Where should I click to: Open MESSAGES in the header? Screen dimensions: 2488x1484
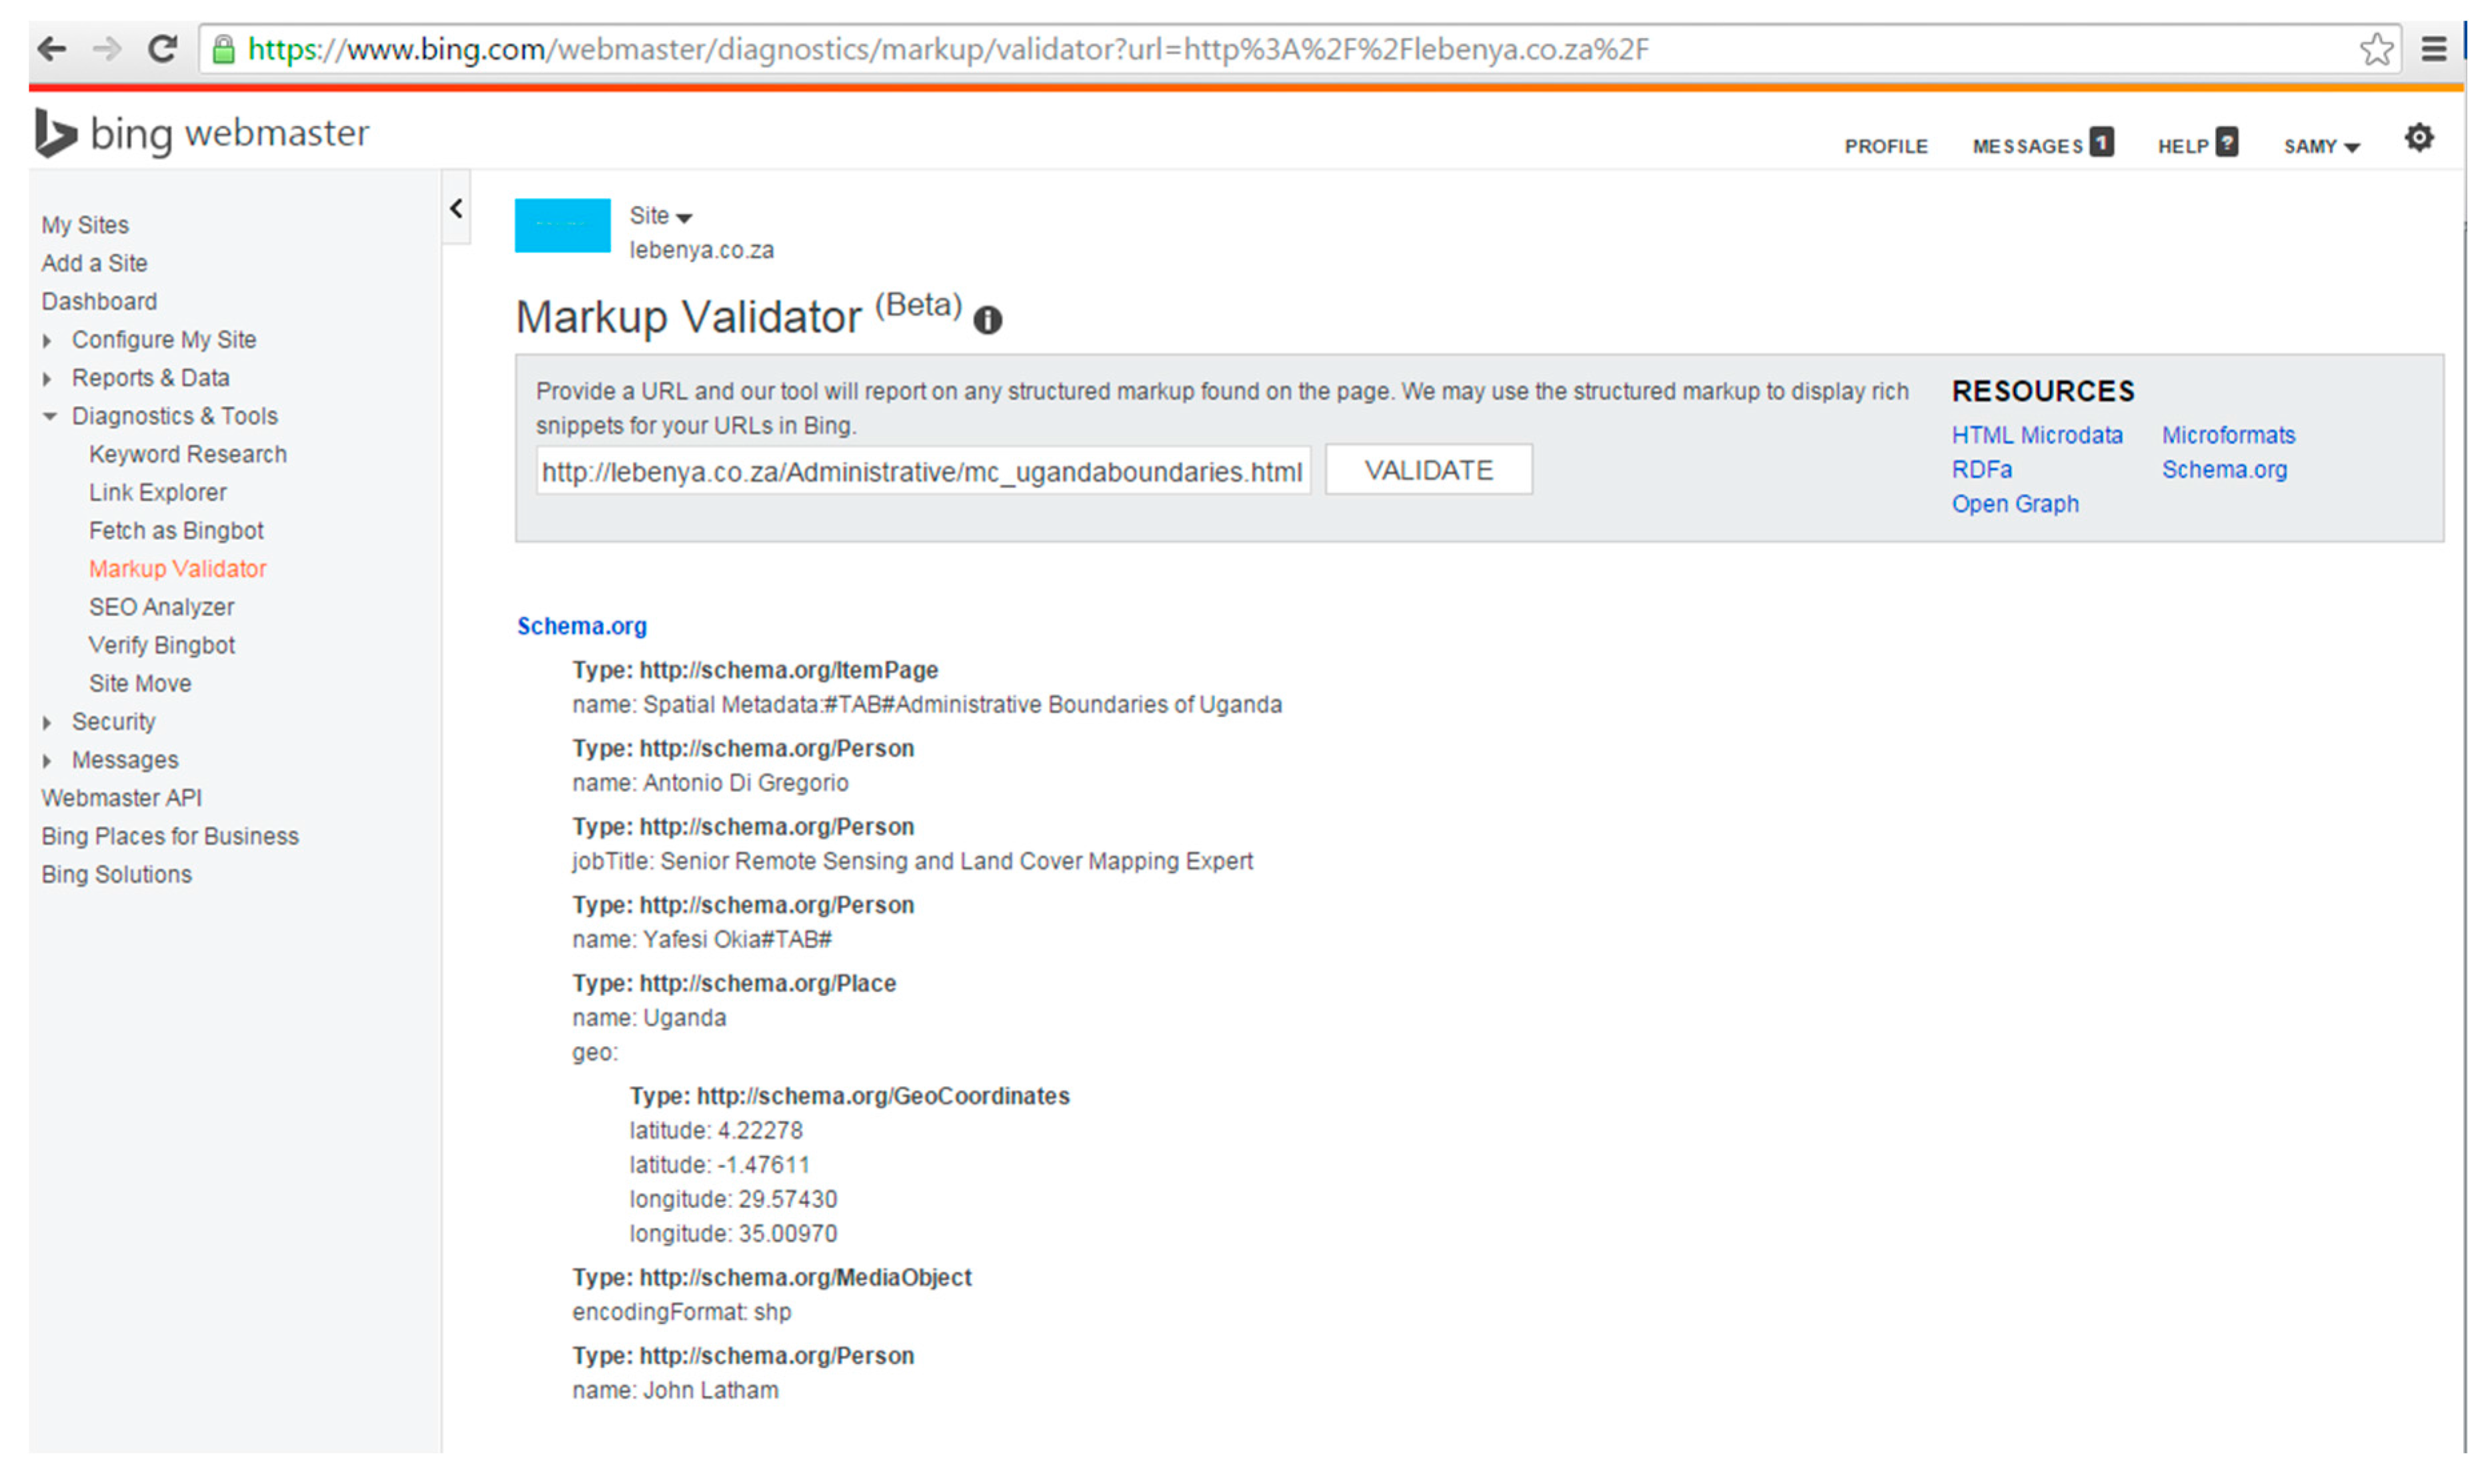[x=2027, y=146]
